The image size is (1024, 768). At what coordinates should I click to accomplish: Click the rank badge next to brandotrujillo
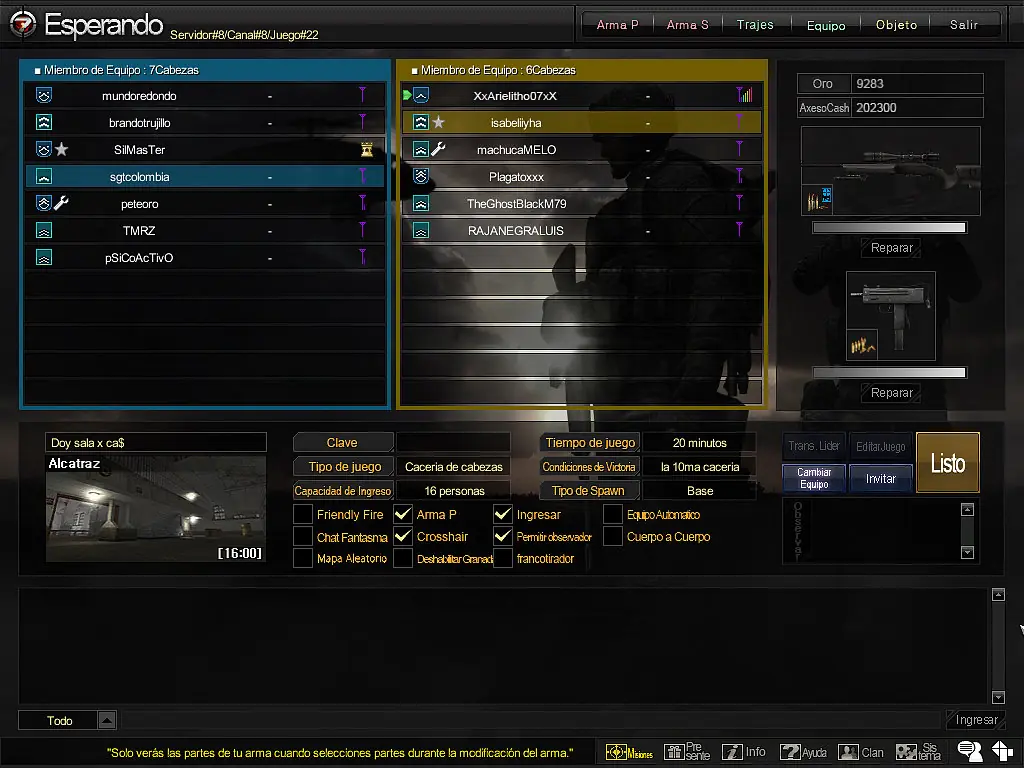[44, 122]
